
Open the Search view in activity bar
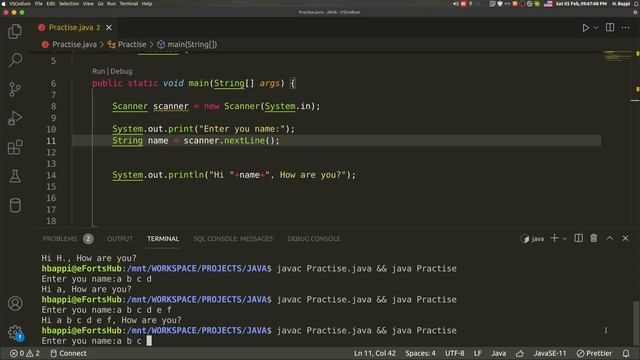(x=15, y=60)
